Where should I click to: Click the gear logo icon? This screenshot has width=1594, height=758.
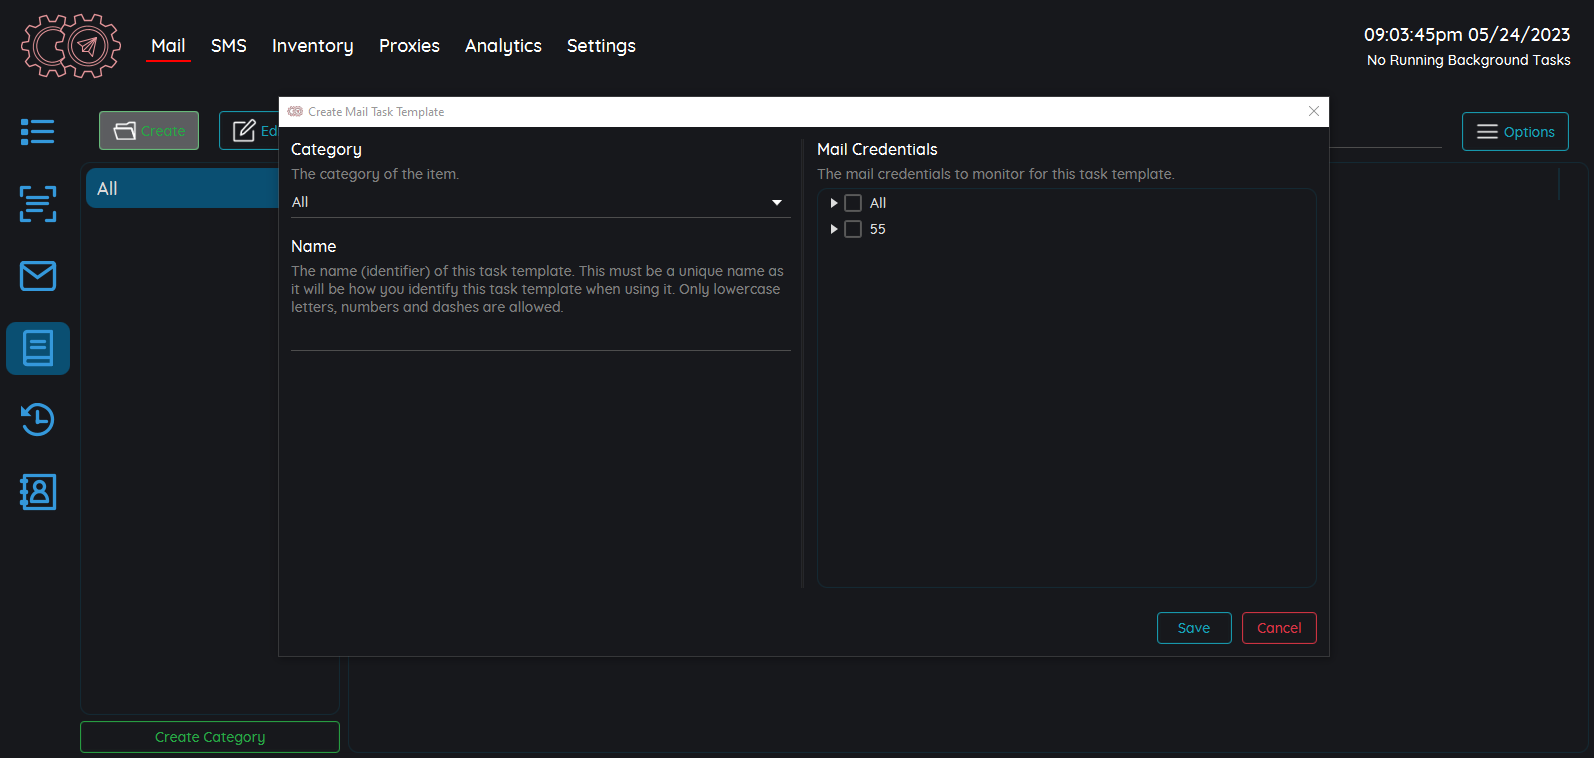[x=71, y=46]
